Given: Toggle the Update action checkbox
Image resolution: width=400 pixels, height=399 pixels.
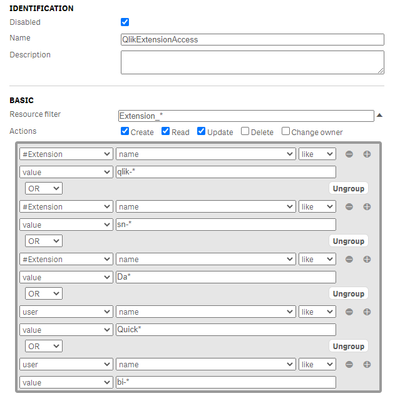Looking at the screenshot, I should [x=201, y=131].
